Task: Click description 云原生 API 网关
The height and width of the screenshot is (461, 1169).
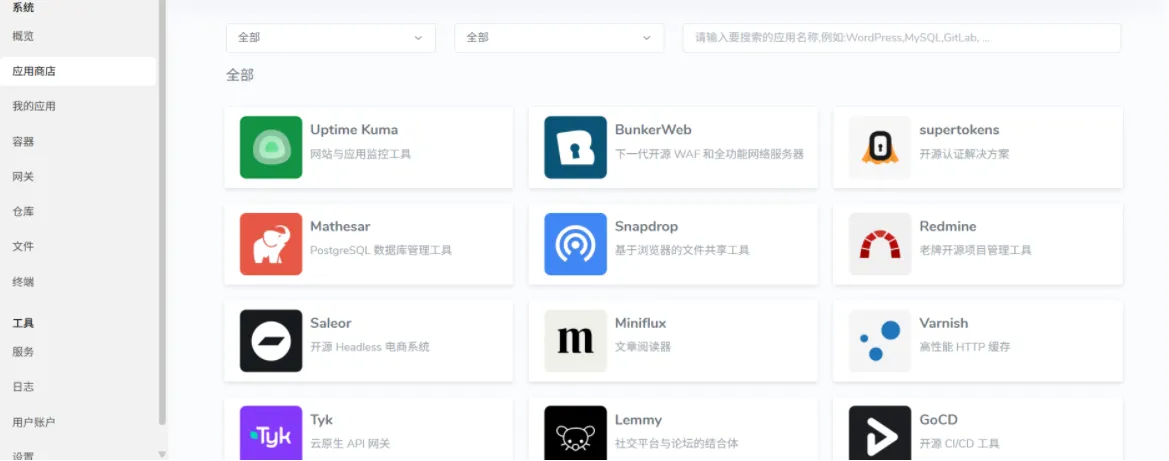Action: click(350, 444)
